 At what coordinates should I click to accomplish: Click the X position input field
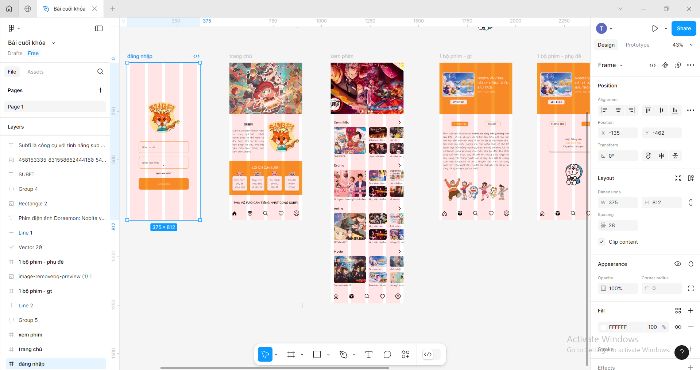pyautogui.click(x=617, y=133)
